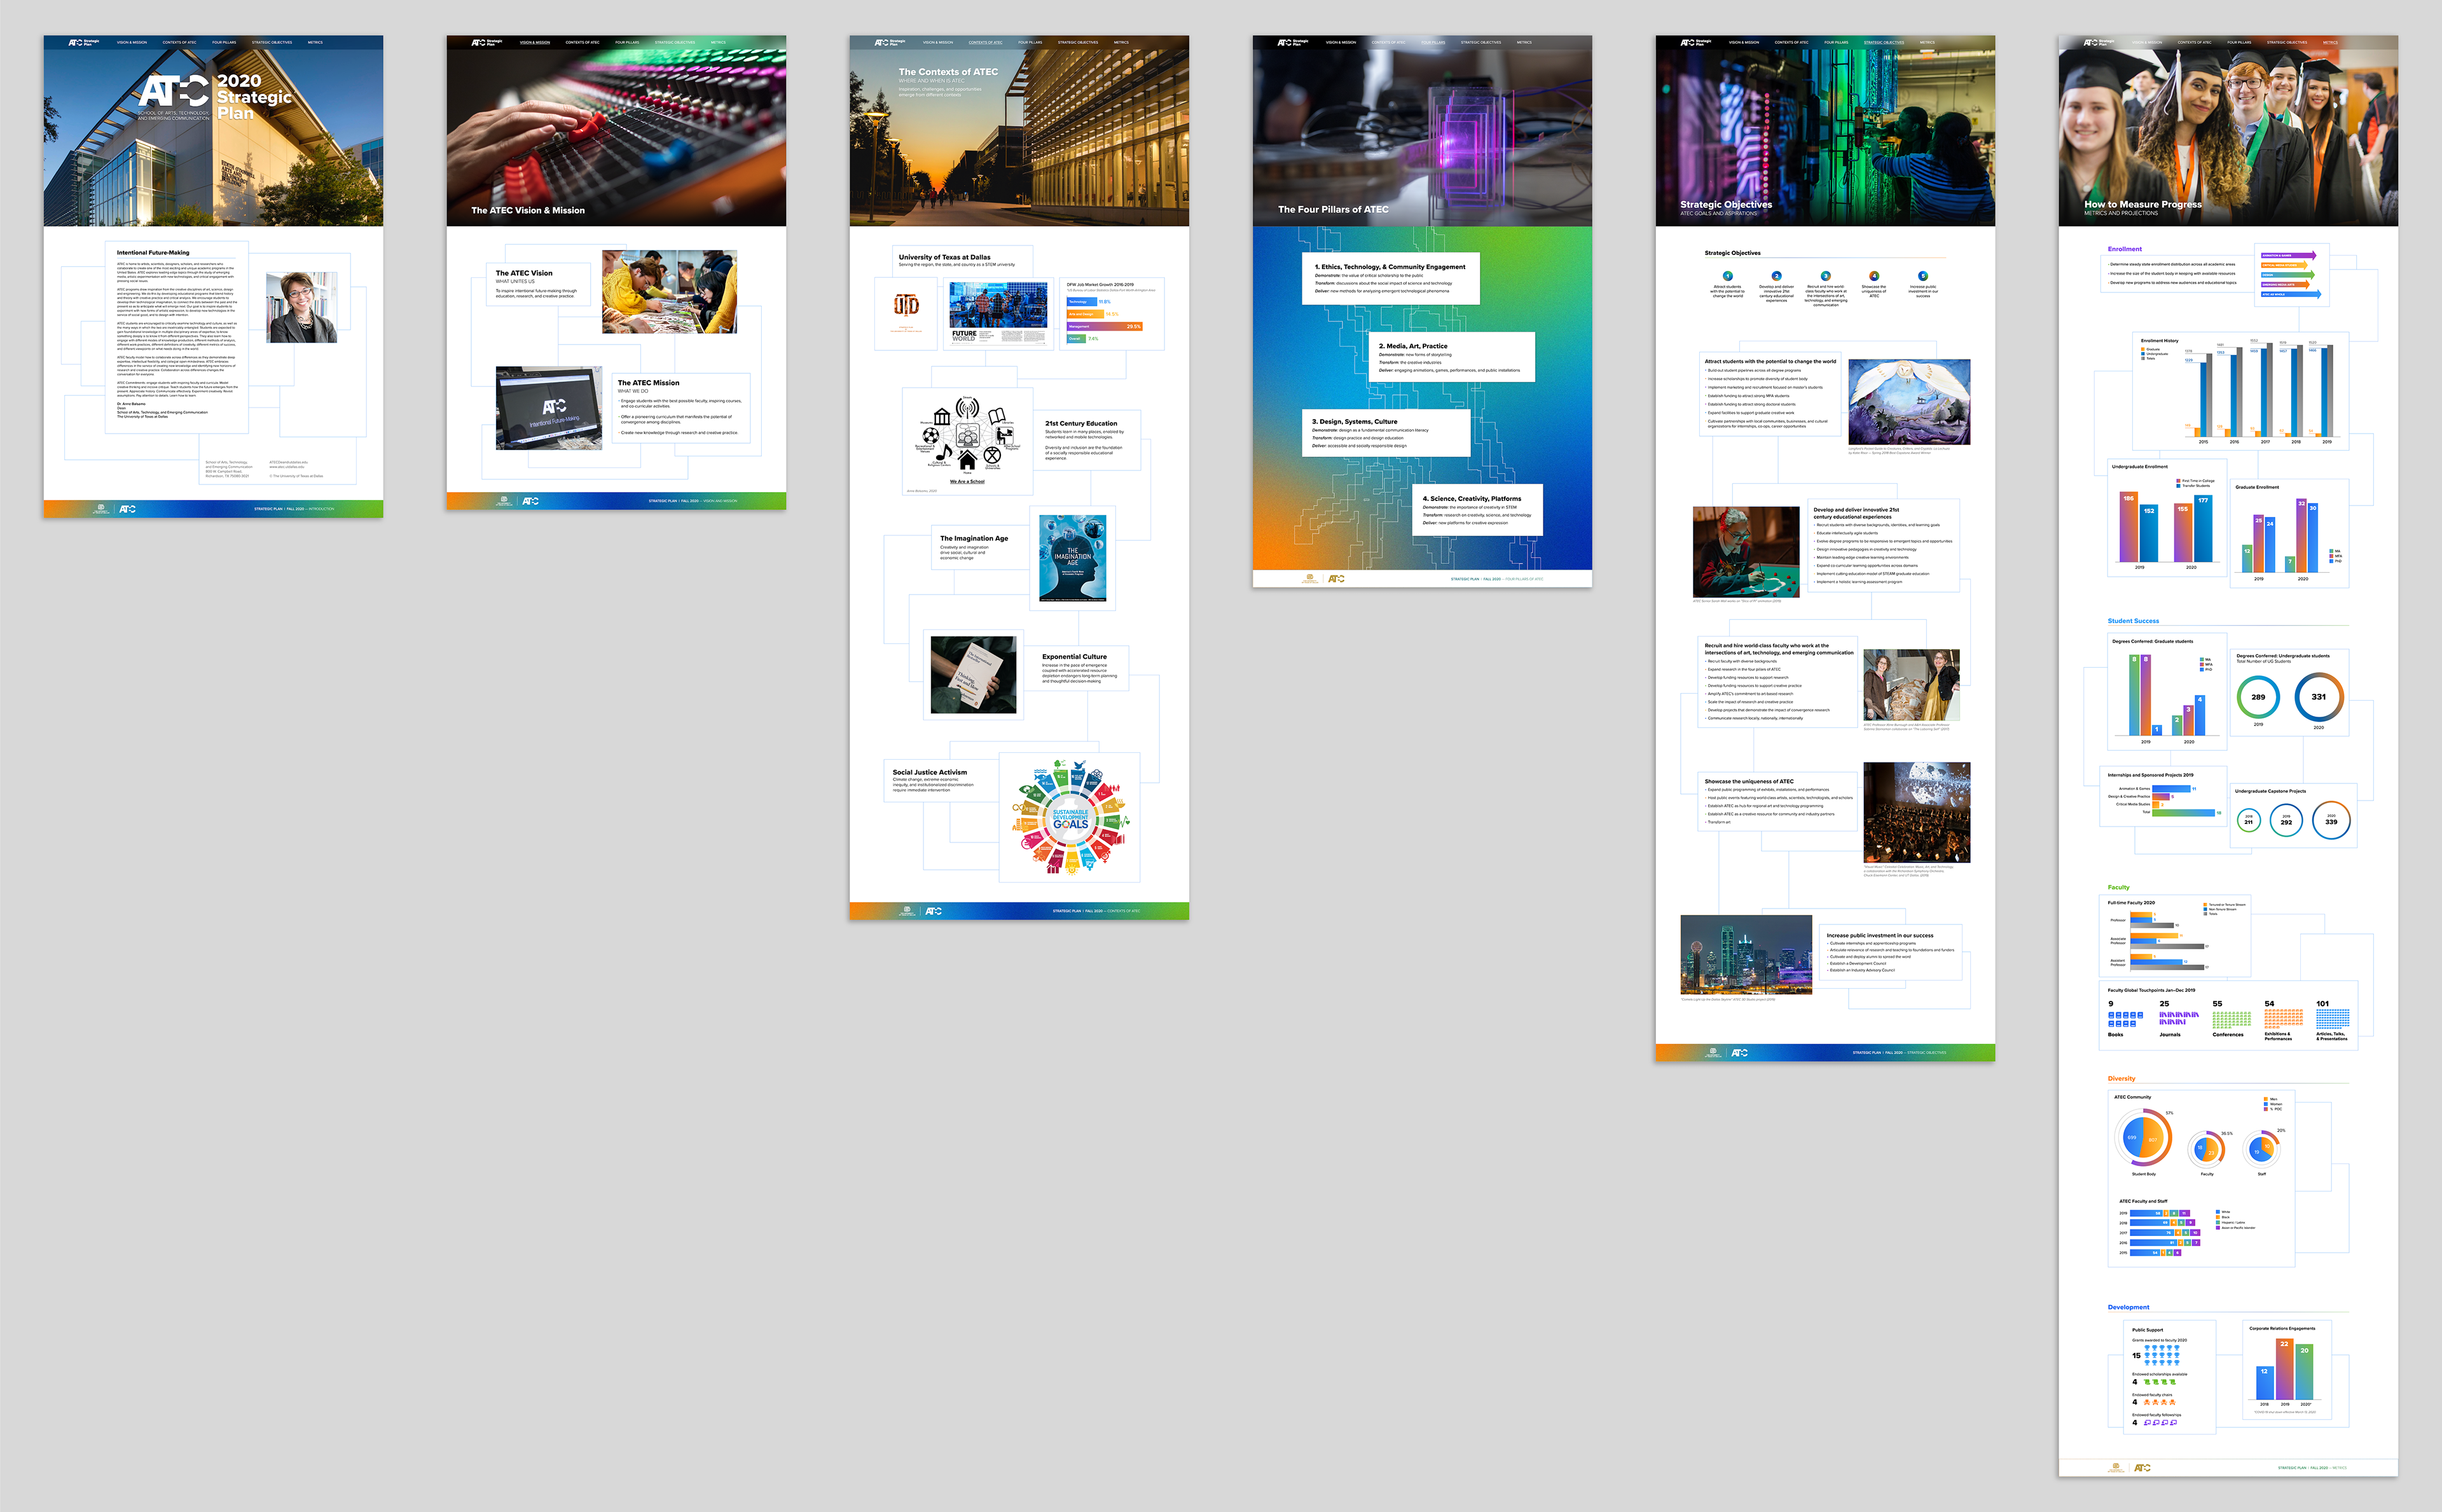Follow the 'We Are a School' link
The height and width of the screenshot is (1512, 2442).
[x=967, y=481]
